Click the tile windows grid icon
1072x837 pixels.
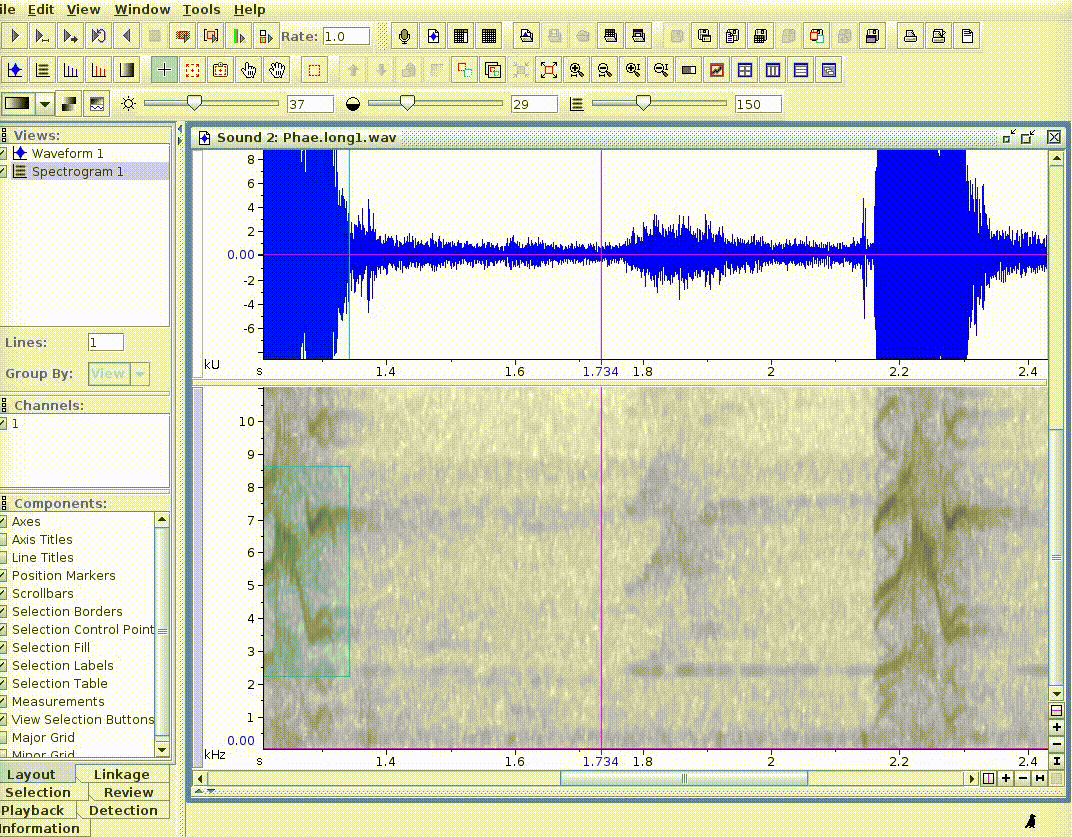point(745,70)
